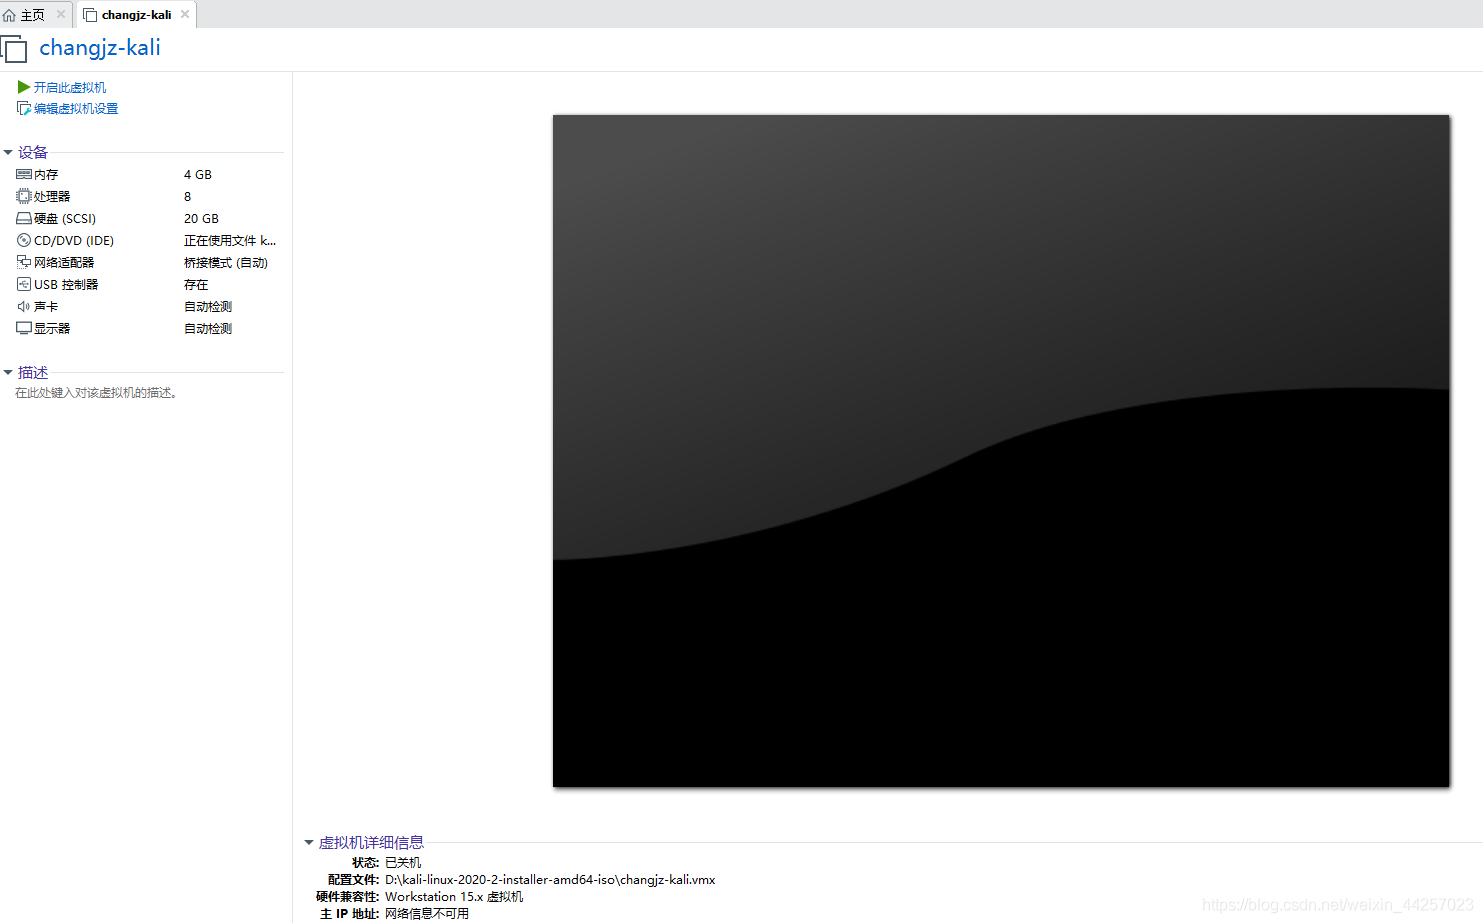This screenshot has width=1483, height=923.
Task: Collapse the 设备 section
Action: [8, 152]
